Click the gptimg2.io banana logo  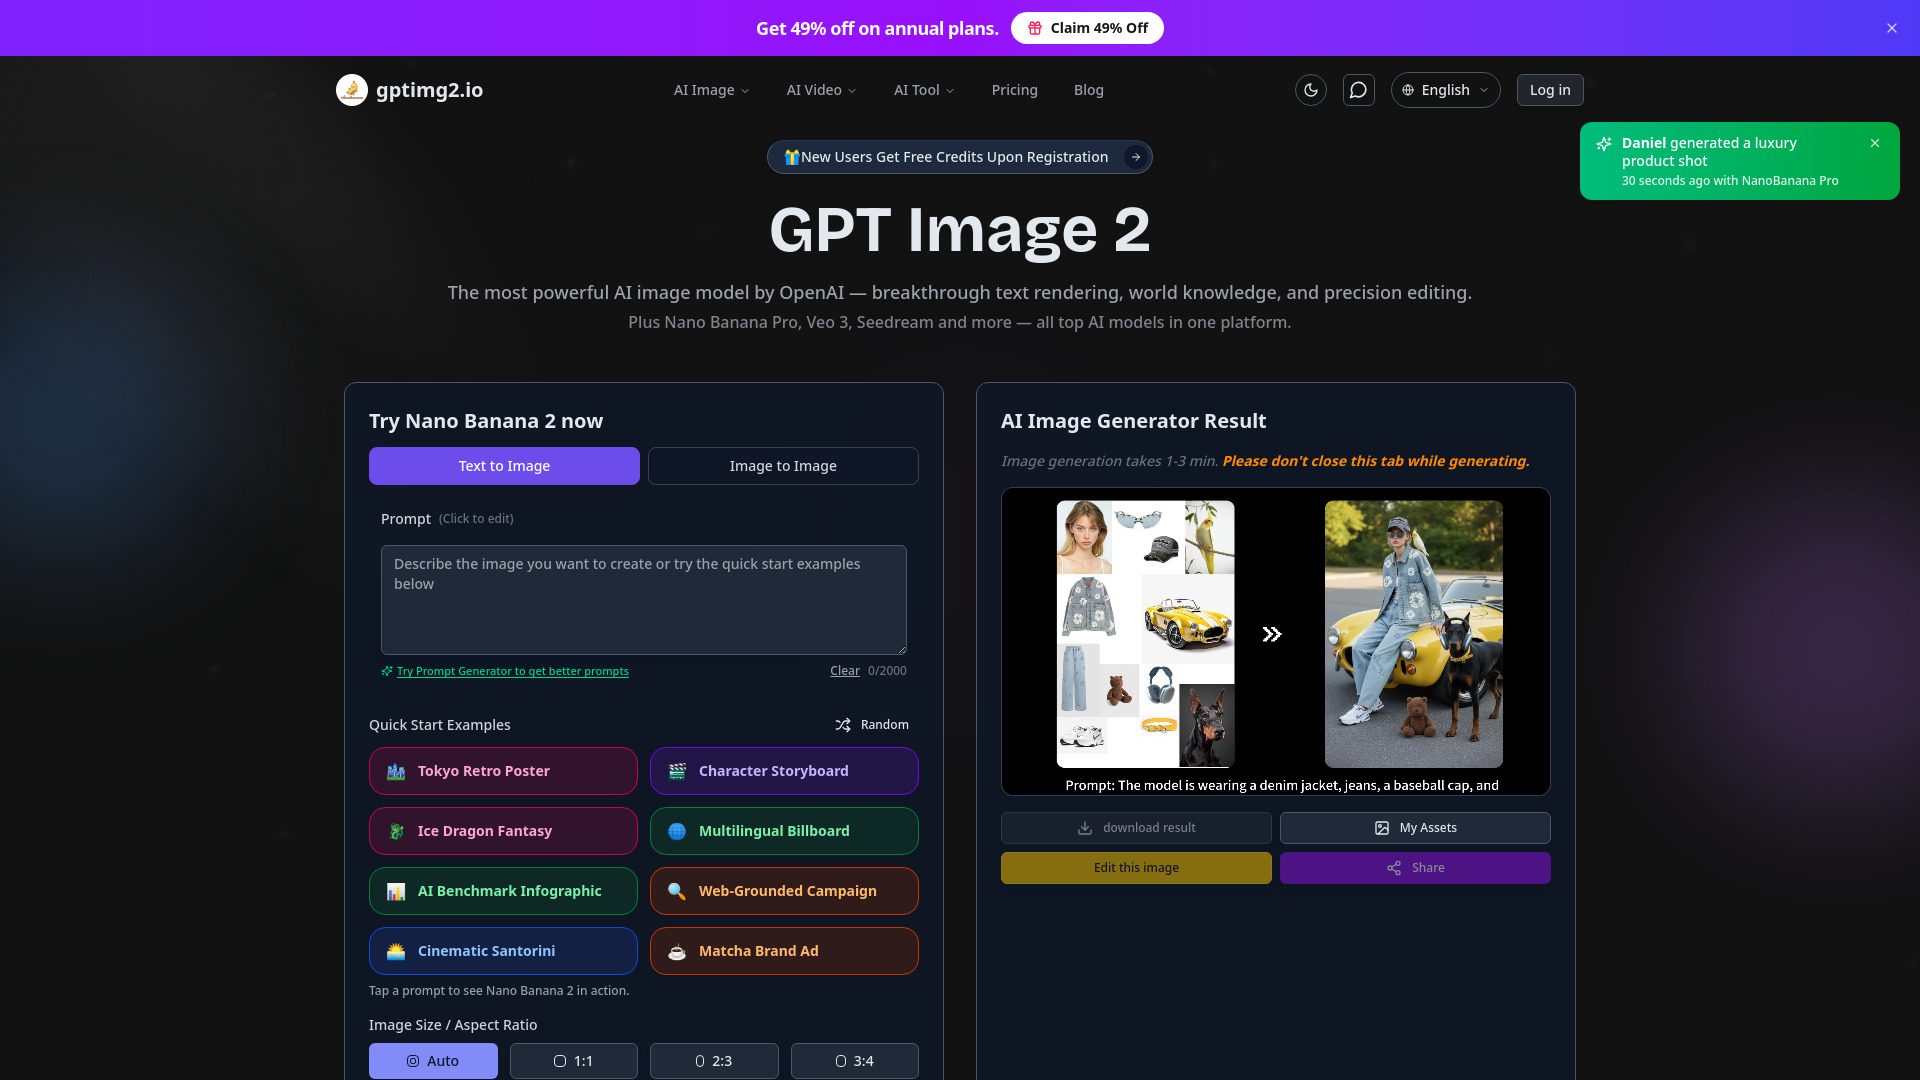[351, 90]
